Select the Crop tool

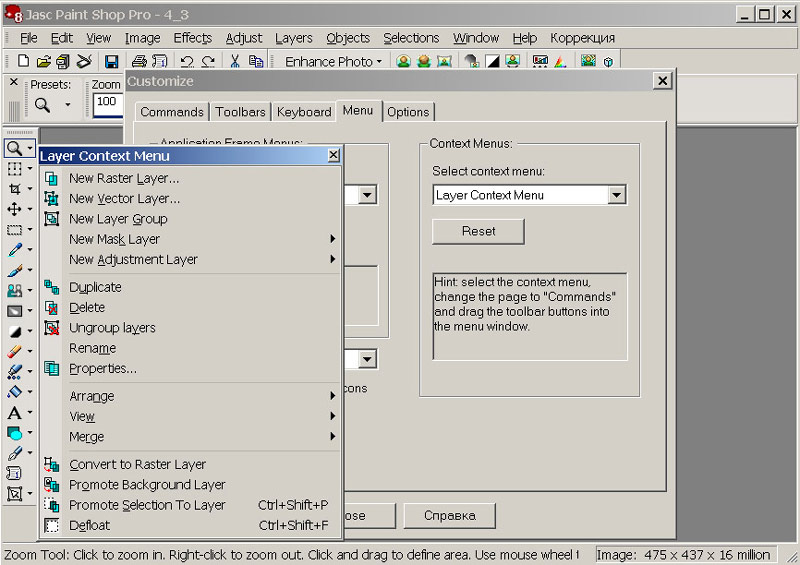click(x=14, y=189)
